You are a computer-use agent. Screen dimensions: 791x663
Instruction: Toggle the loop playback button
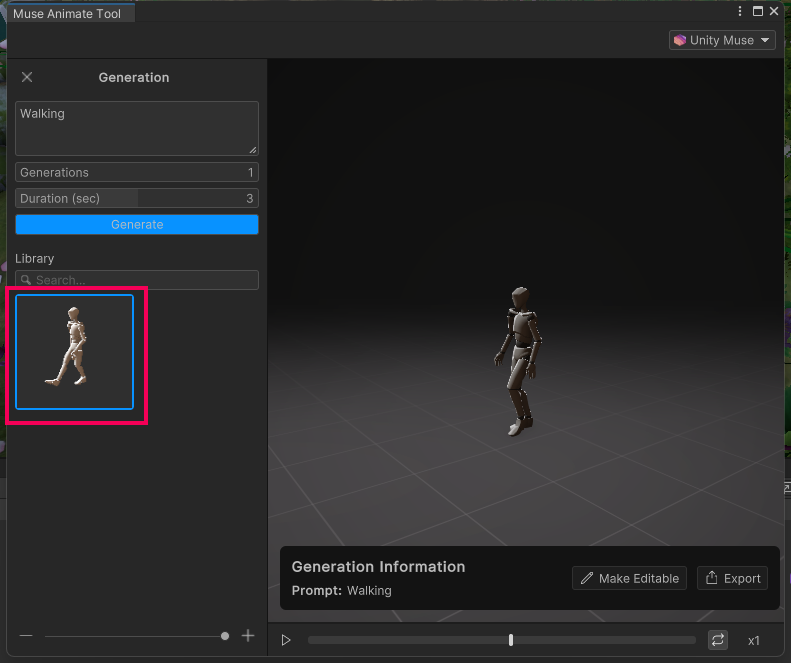(x=718, y=640)
